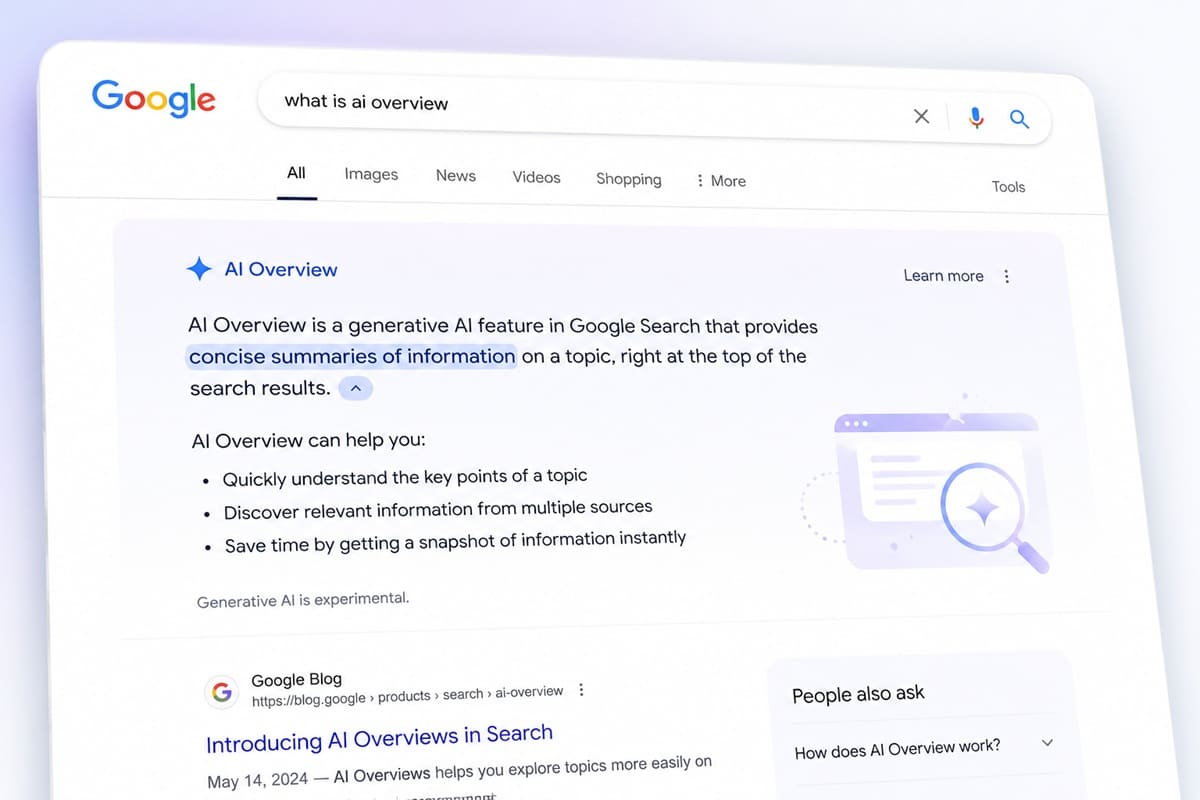
Task: Open the search Tools options
Action: 1008,186
